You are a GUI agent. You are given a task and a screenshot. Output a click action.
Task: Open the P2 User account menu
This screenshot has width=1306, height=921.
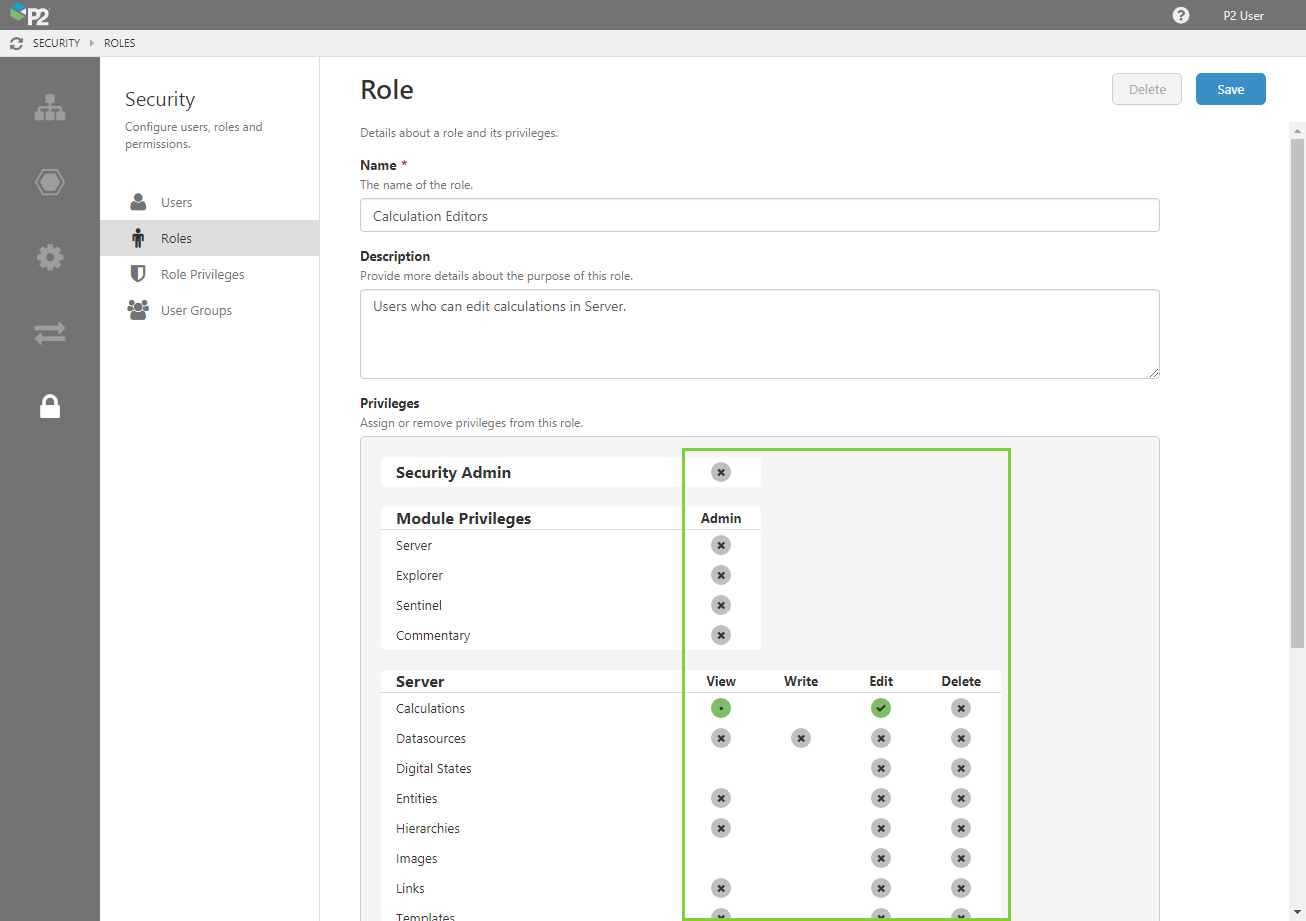1243,16
